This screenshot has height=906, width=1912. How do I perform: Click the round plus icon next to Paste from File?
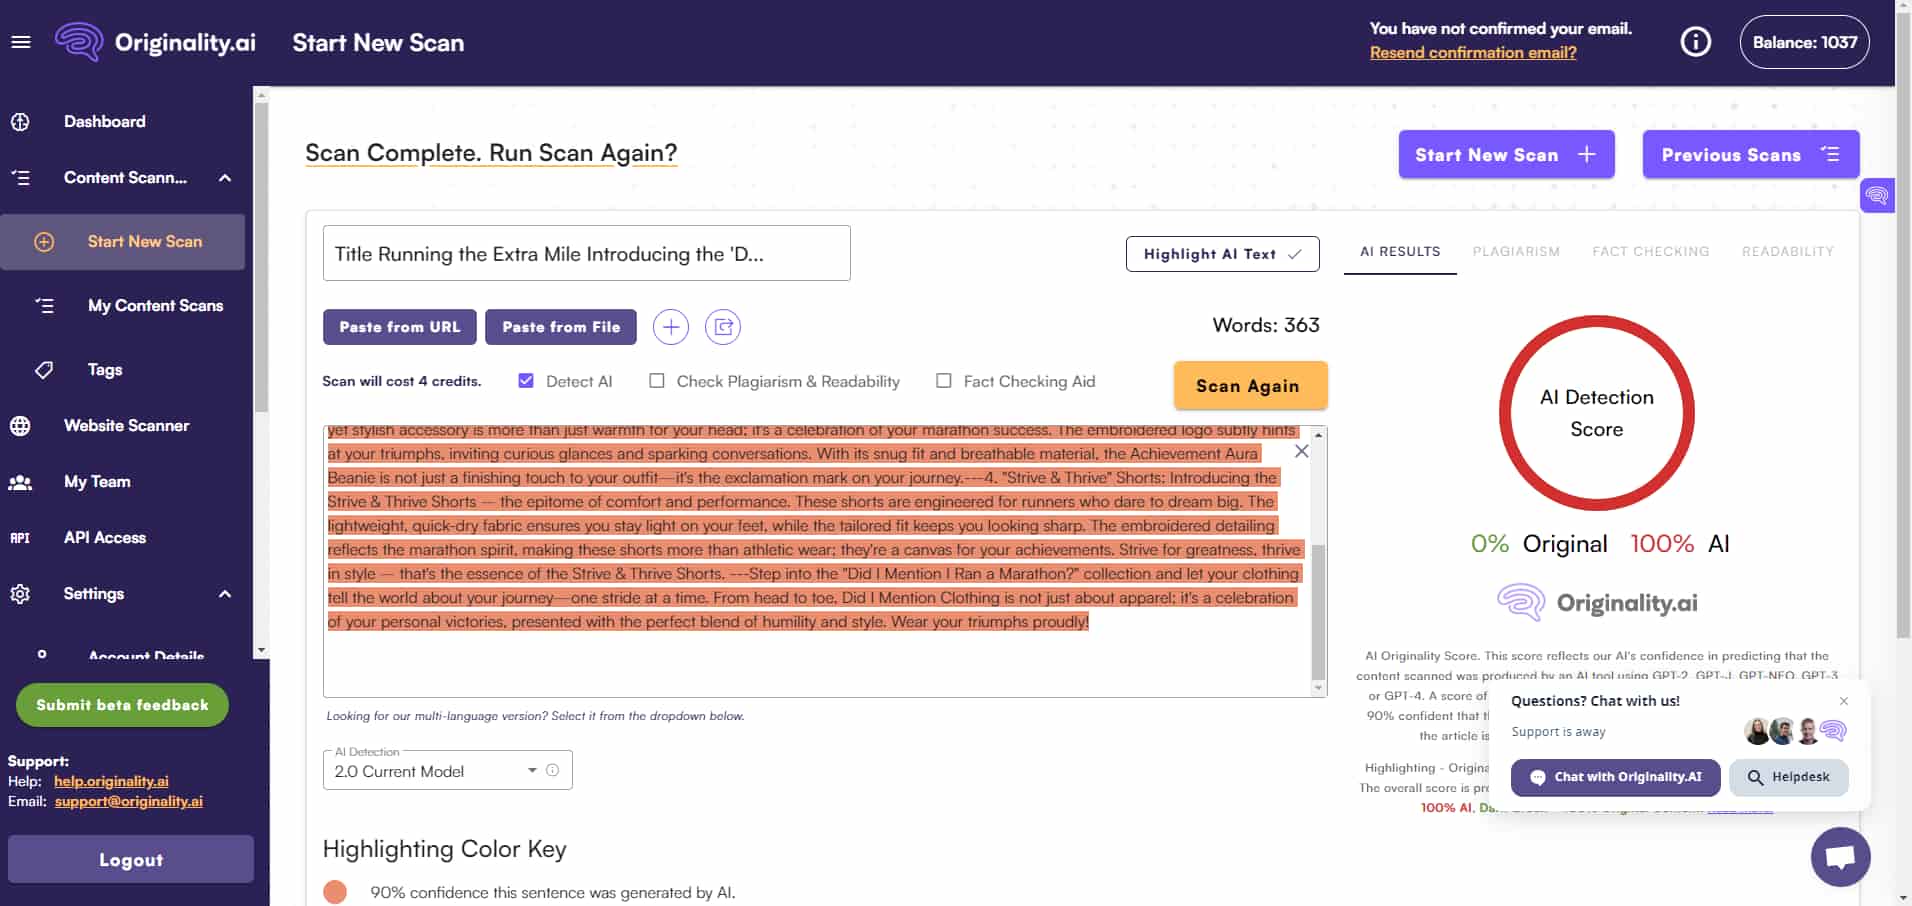(x=671, y=327)
